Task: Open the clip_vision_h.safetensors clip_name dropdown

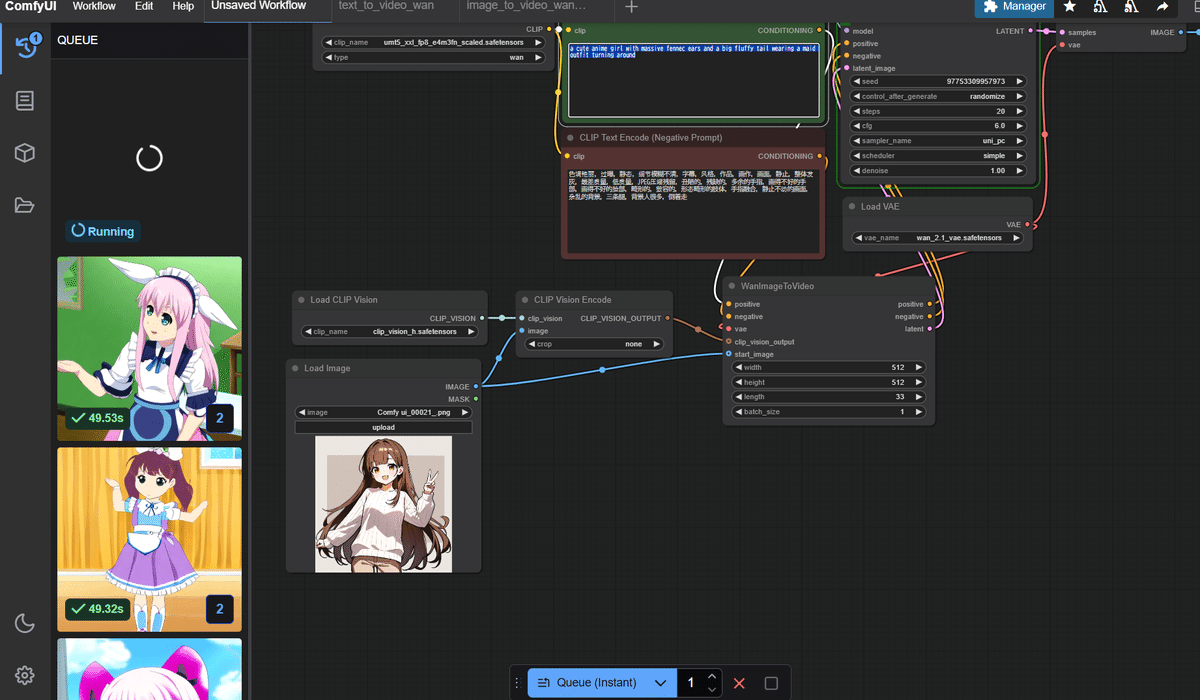Action: pyautogui.click(x=389, y=331)
